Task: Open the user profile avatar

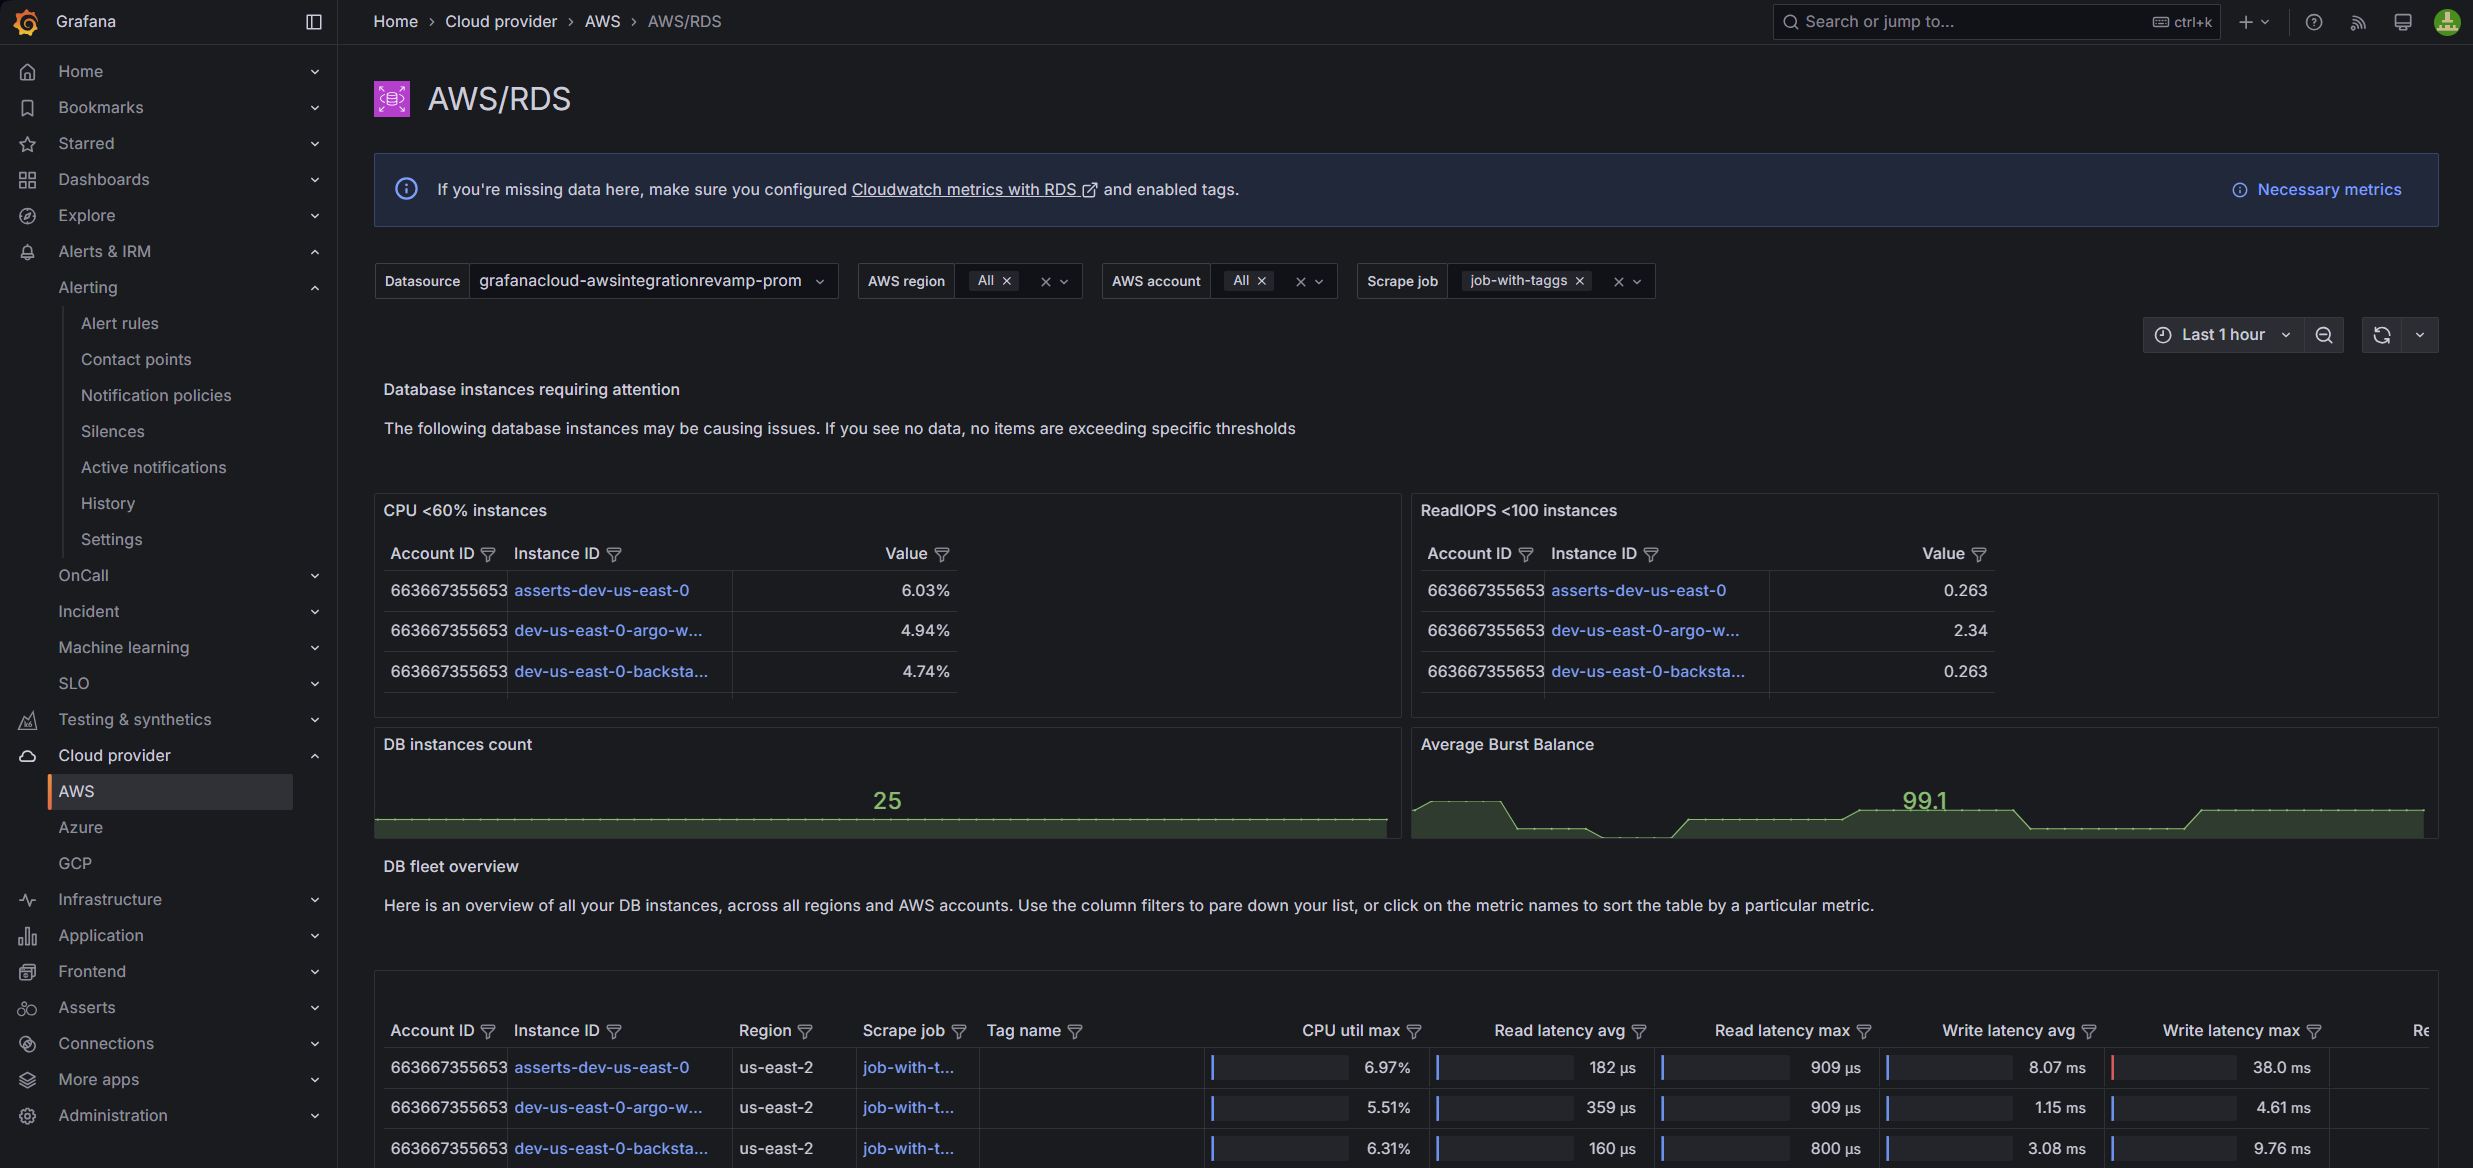Action: [x=2446, y=21]
